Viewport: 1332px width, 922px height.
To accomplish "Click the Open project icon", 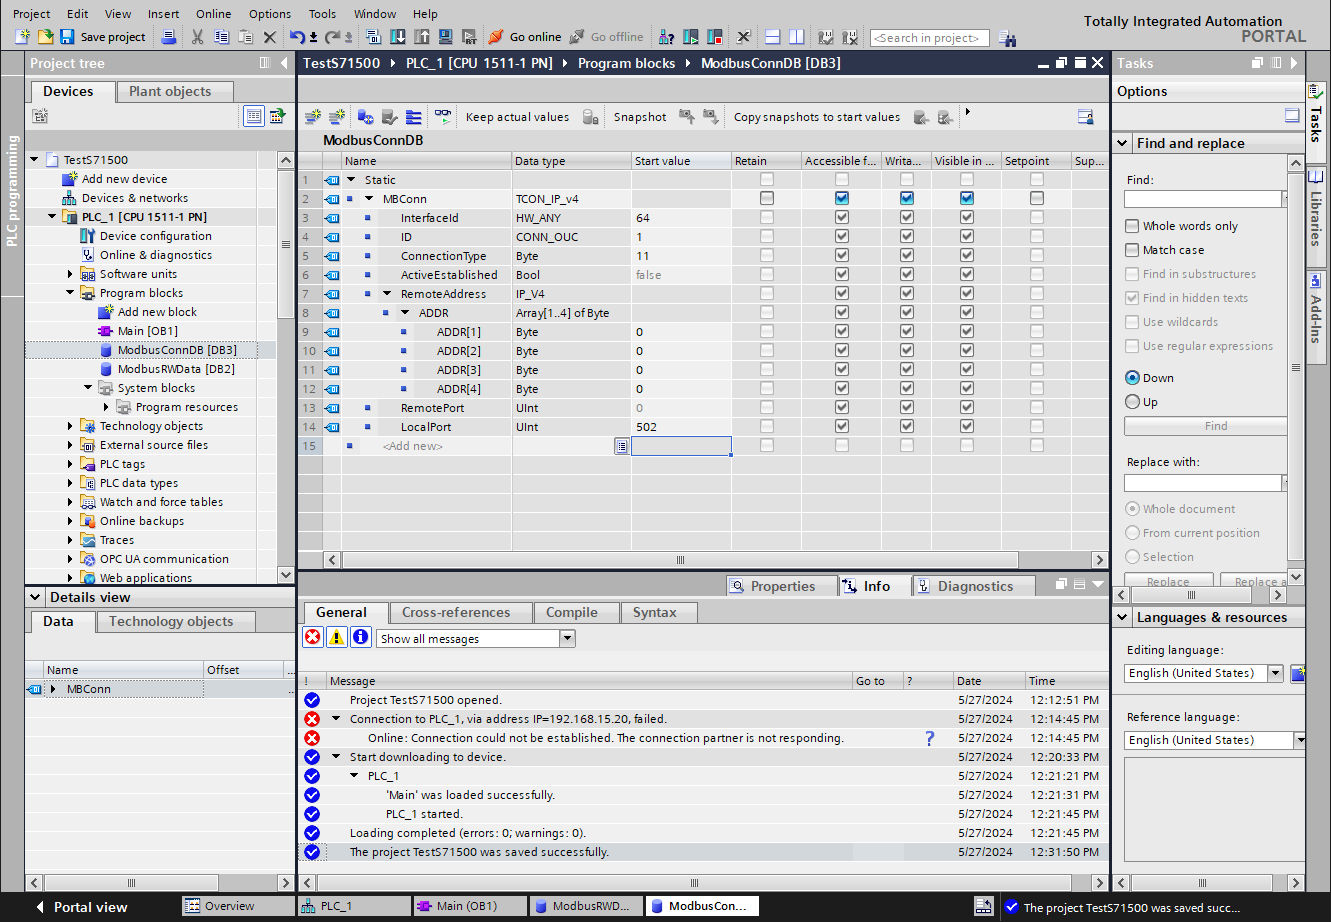I will [x=45, y=37].
